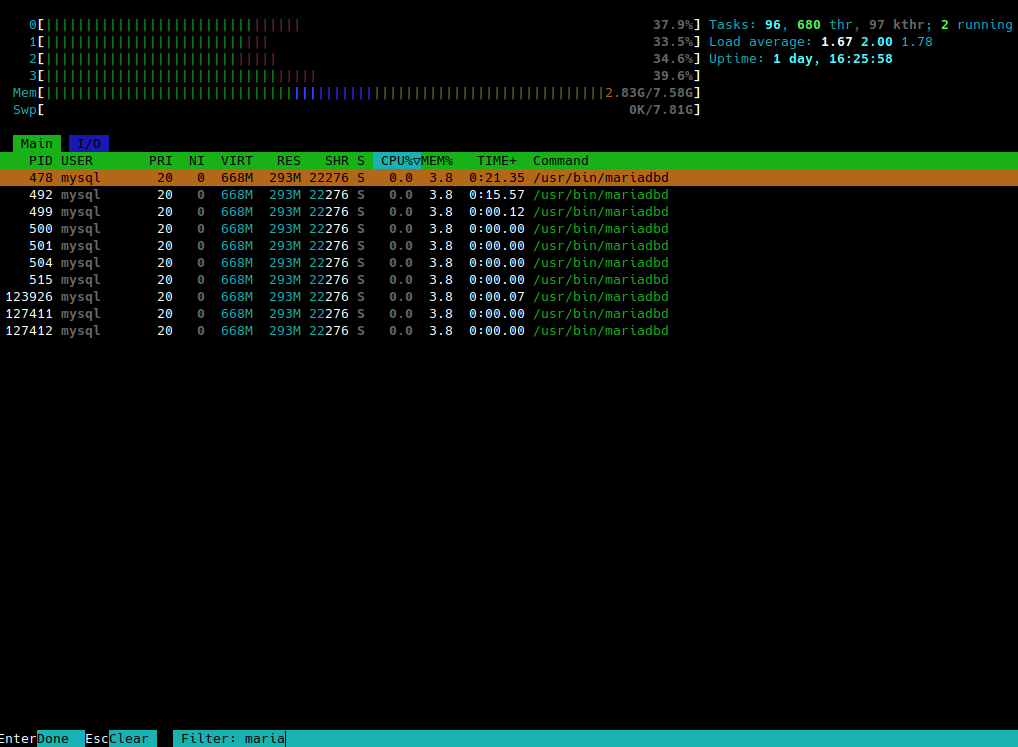Screen dimensions: 1018x747
Task: Select process row with PID 499
Action: pyautogui.click(x=509, y=212)
